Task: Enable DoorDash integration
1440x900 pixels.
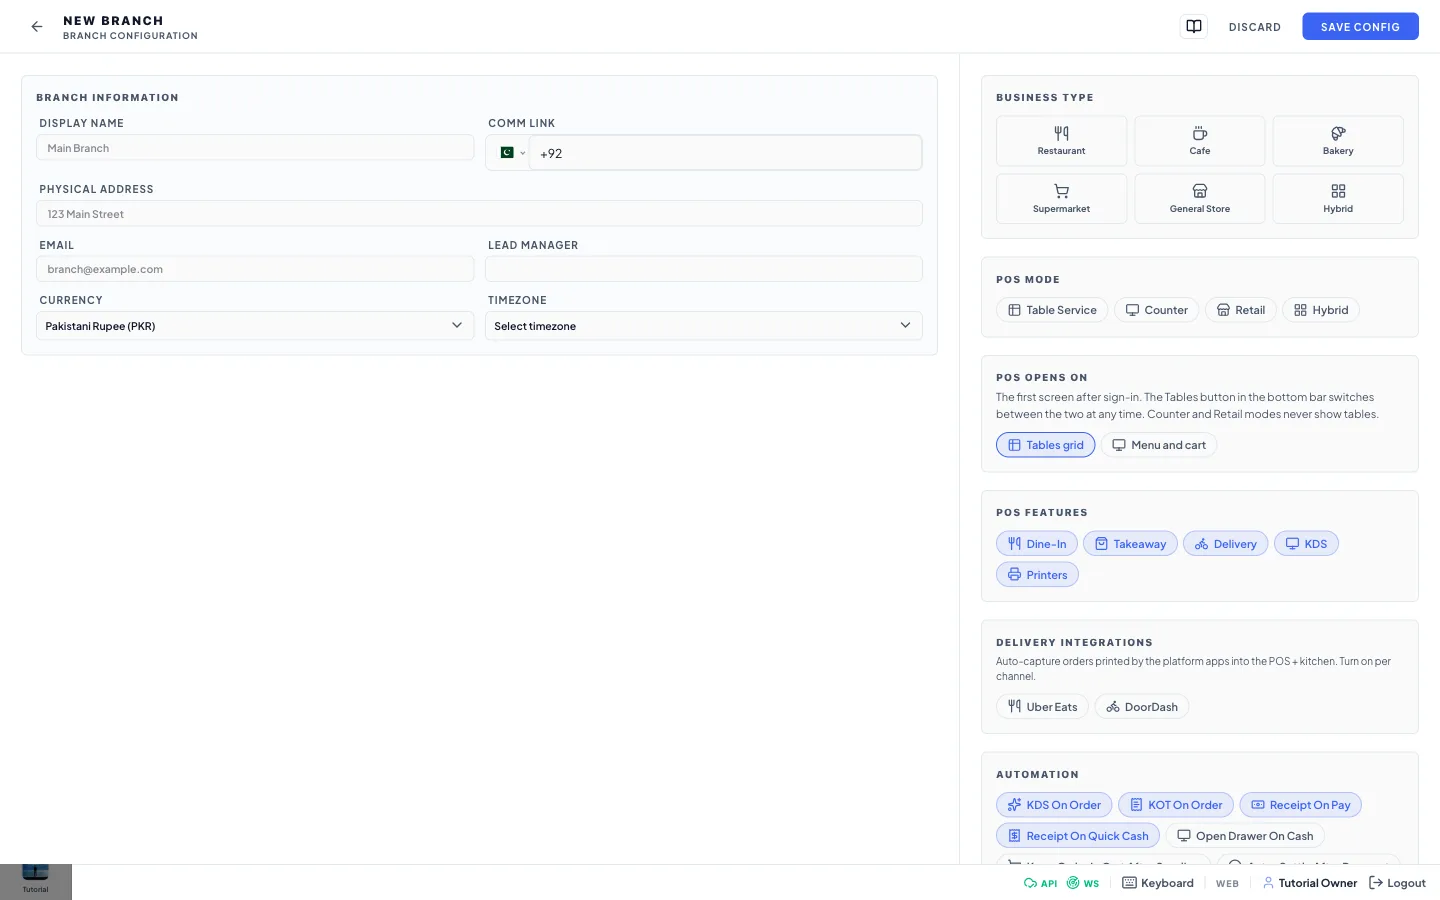Action: point(1141,707)
